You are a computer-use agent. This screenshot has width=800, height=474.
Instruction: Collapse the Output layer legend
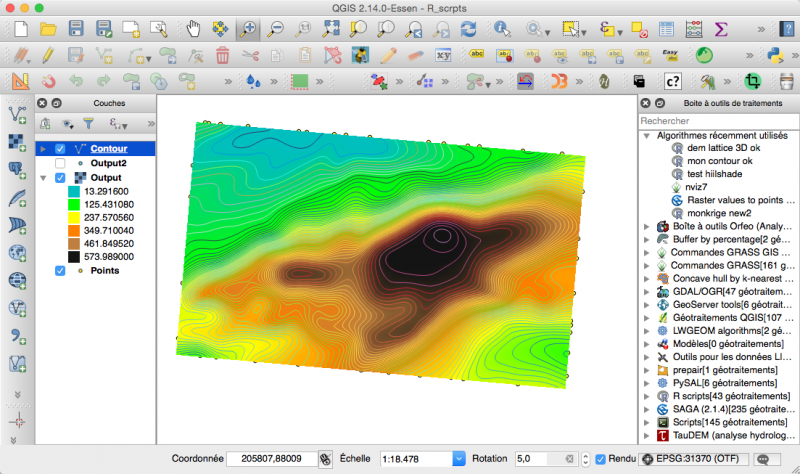[42, 178]
